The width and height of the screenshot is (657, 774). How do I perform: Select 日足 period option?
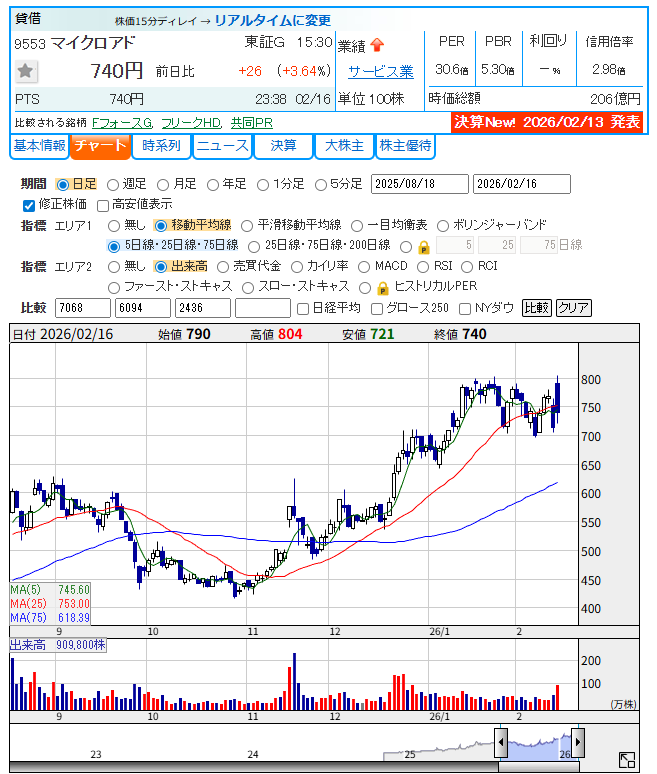point(63,185)
